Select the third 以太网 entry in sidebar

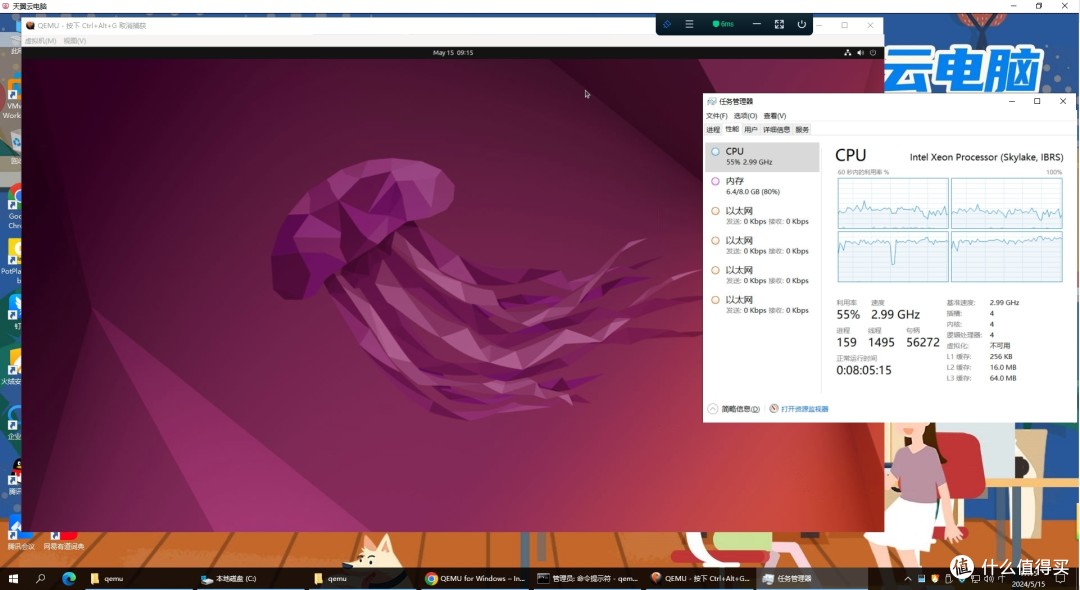762,275
